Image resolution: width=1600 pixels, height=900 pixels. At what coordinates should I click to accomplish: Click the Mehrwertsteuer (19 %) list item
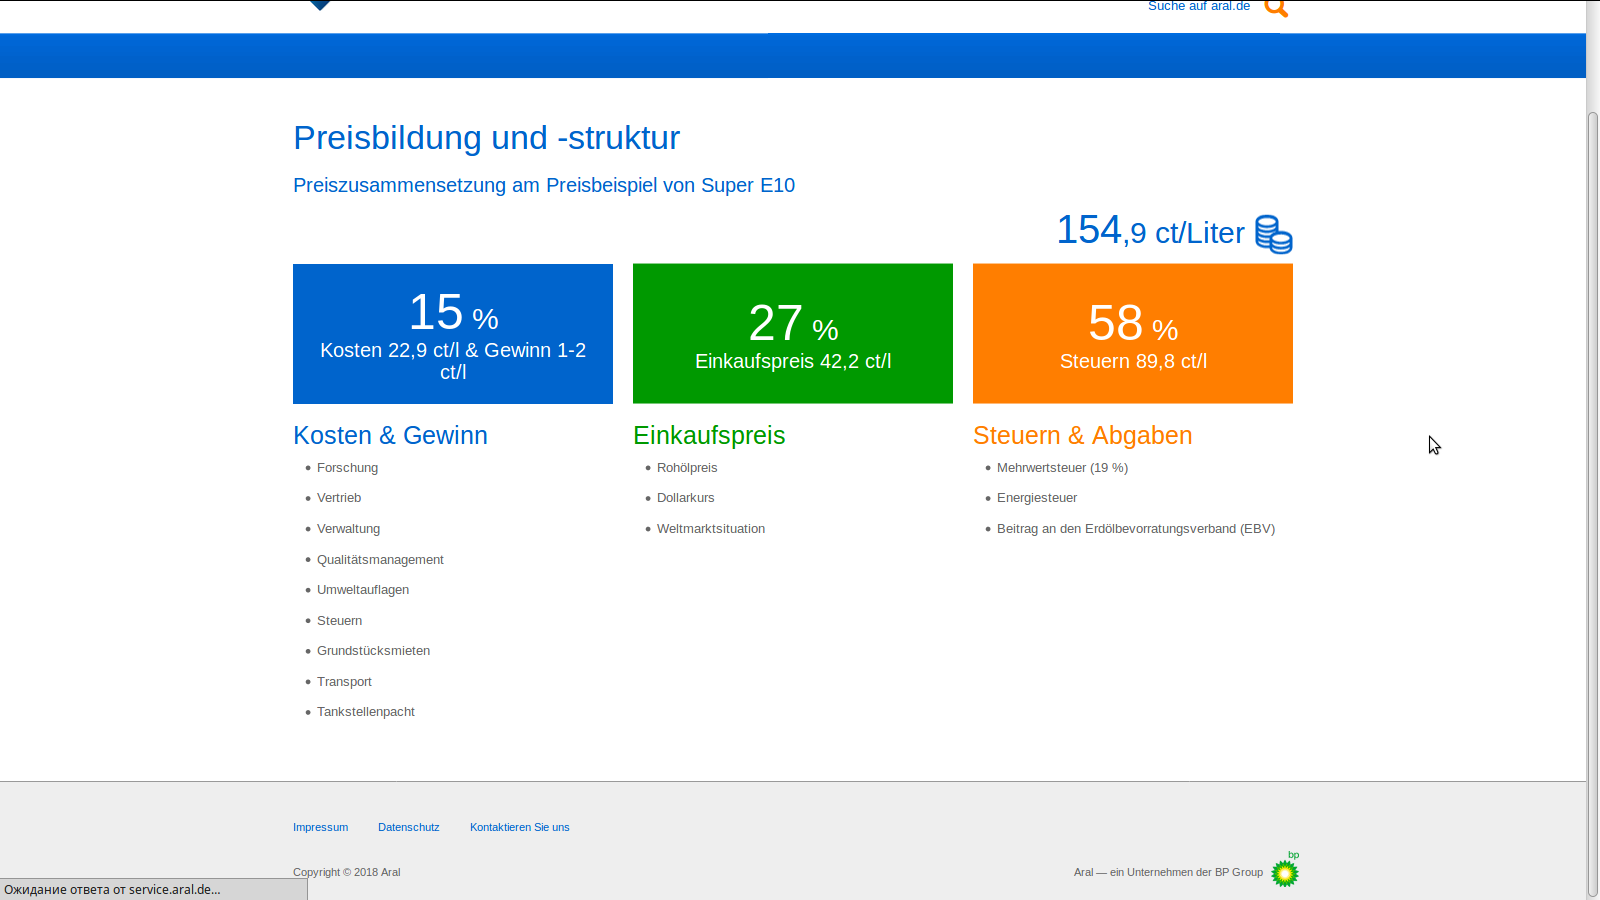click(x=1062, y=468)
